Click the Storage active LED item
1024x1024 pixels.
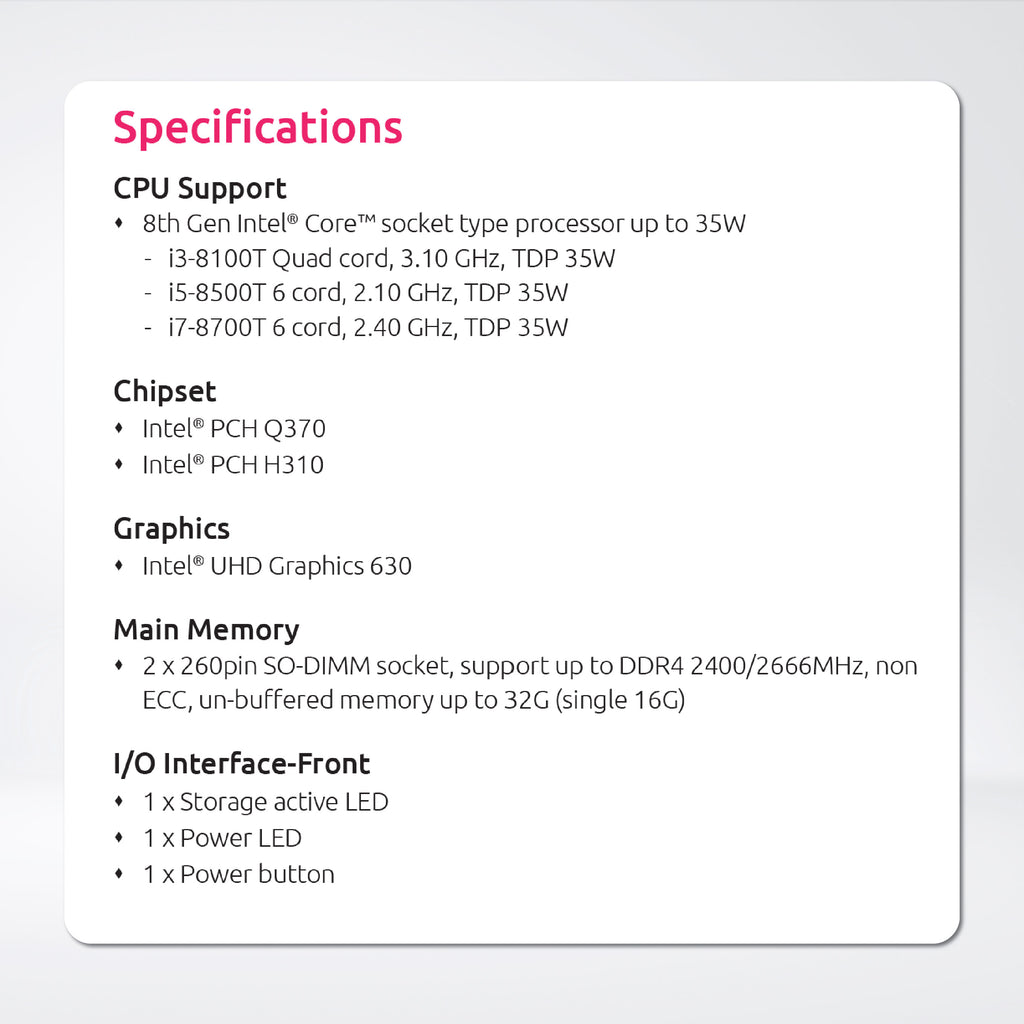tap(265, 802)
